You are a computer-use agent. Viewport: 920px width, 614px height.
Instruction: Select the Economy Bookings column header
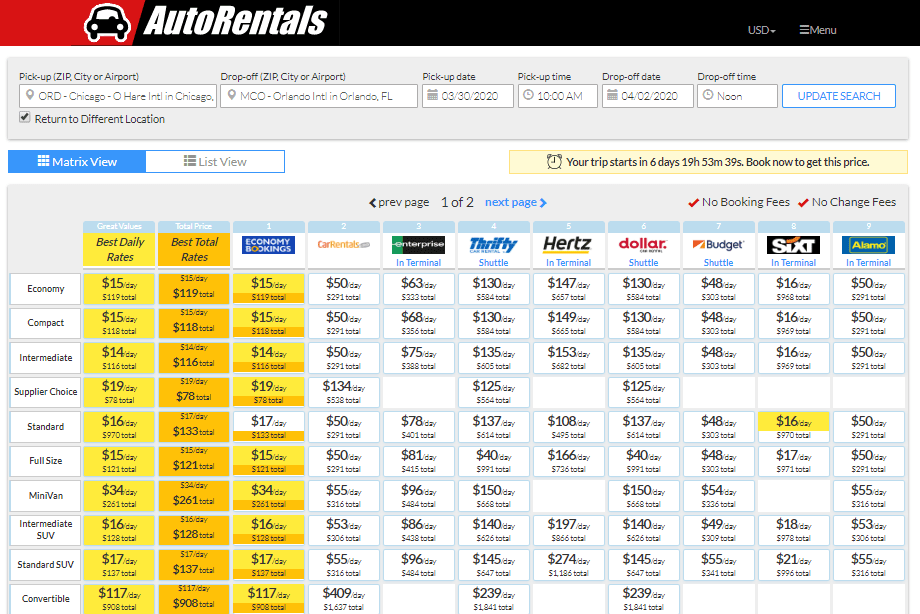[268, 245]
